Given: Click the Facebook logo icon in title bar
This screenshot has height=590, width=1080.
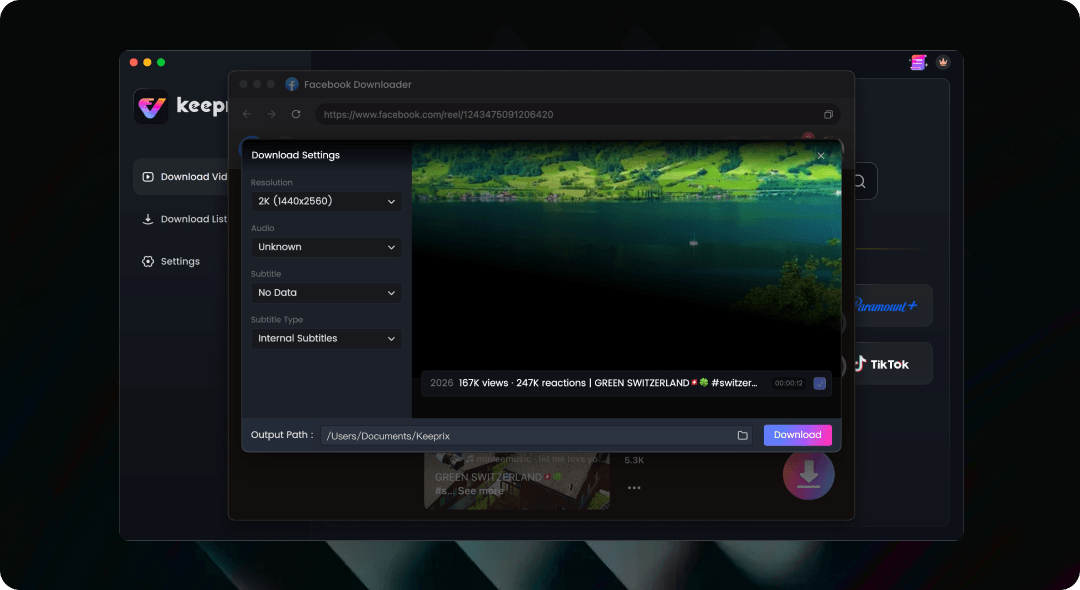Looking at the screenshot, I should click(292, 84).
